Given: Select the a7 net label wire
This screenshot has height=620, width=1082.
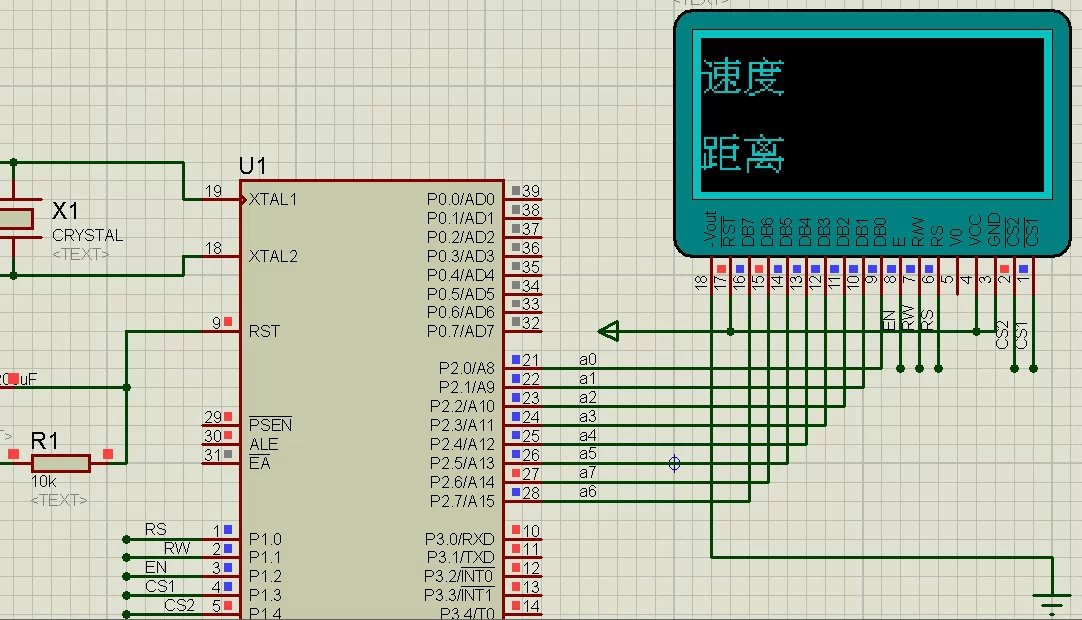Looking at the screenshot, I should [x=587, y=473].
